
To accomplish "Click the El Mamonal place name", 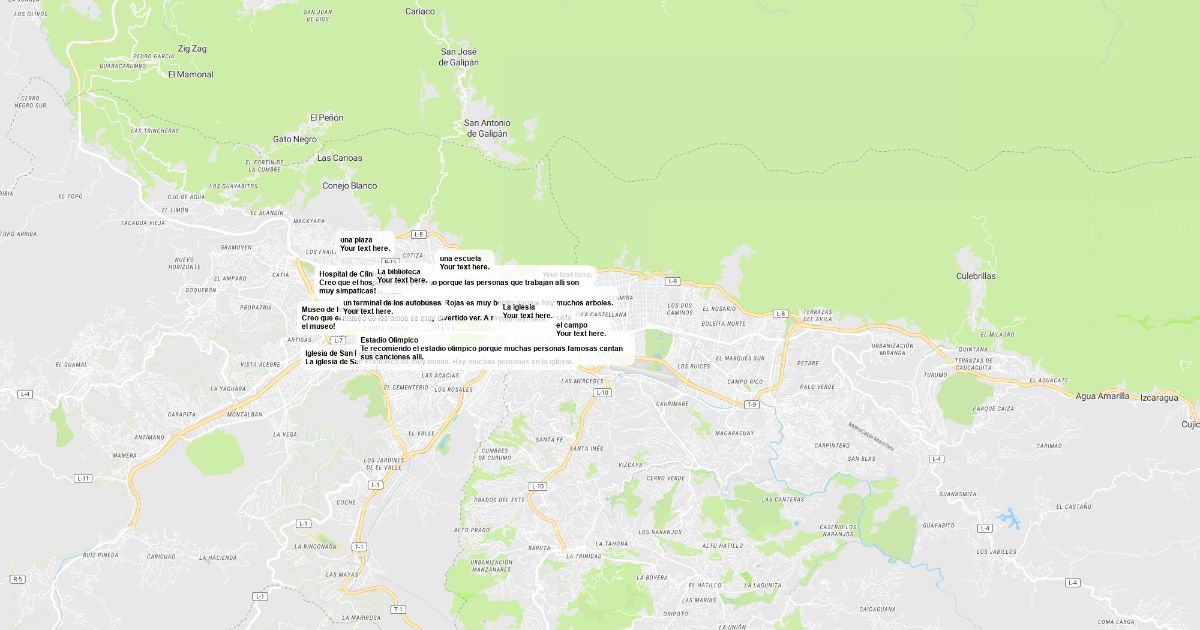I will click(190, 74).
